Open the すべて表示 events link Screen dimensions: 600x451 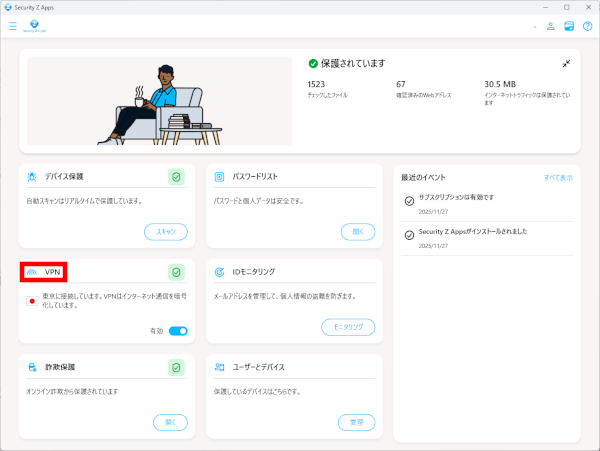coord(557,177)
